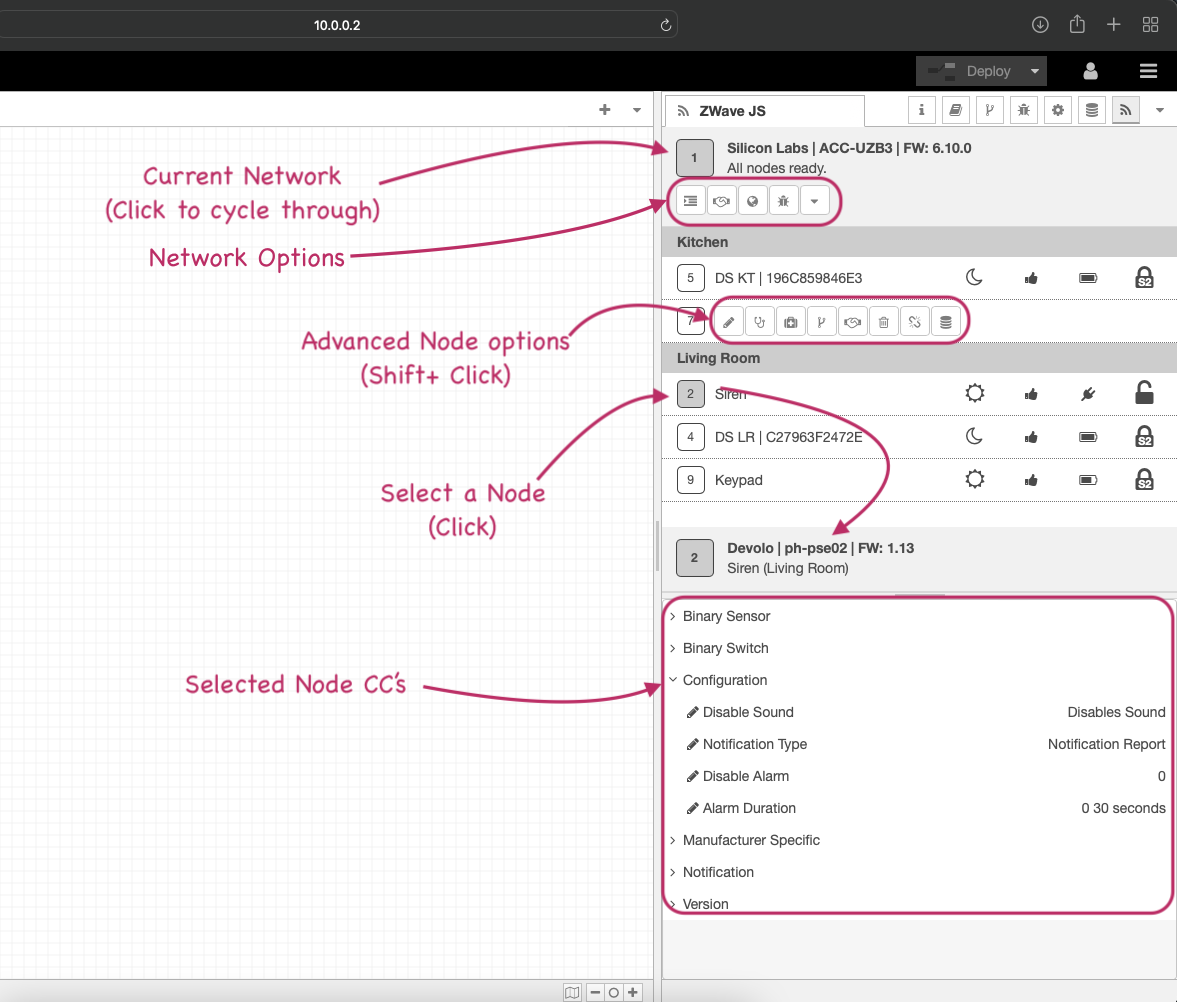Select the ZWave JS feed icon tab button

(x=1126, y=110)
